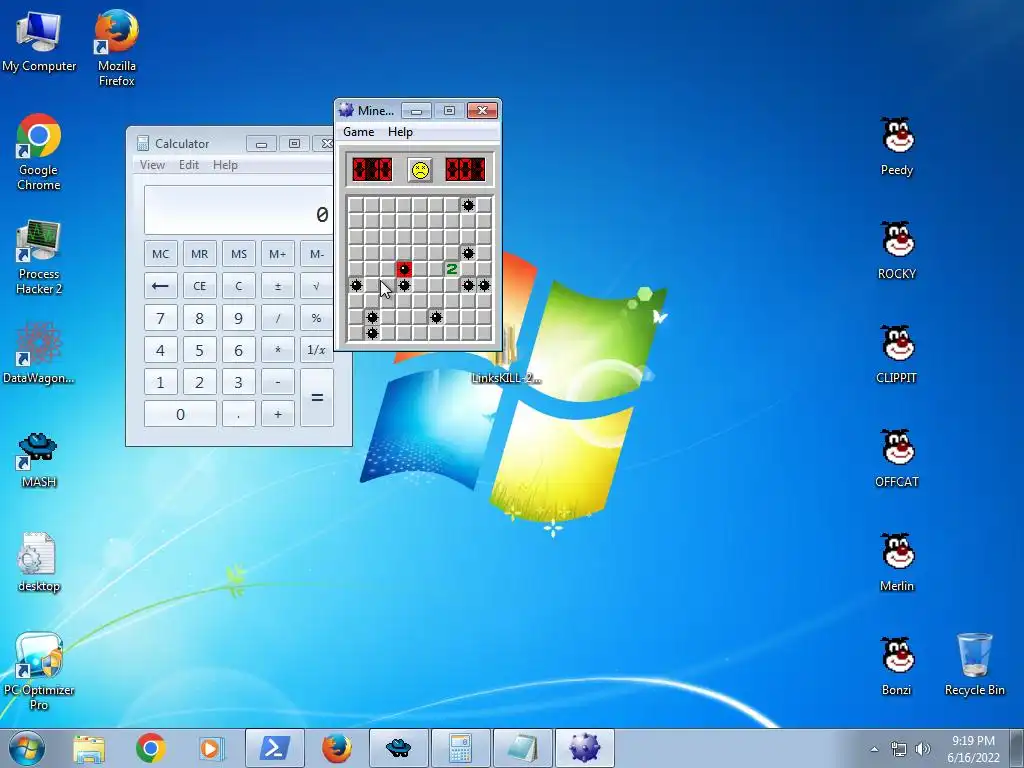Click plus-minus sign button

pos(278,286)
